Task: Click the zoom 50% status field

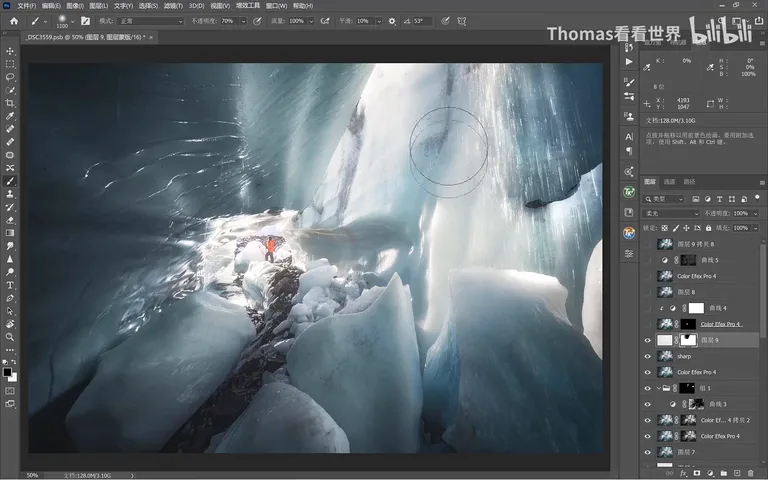Action: pyautogui.click(x=32, y=475)
